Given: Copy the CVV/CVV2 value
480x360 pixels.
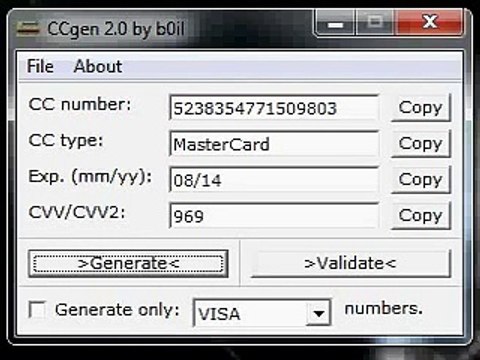Looking at the screenshot, I should (421, 216).
